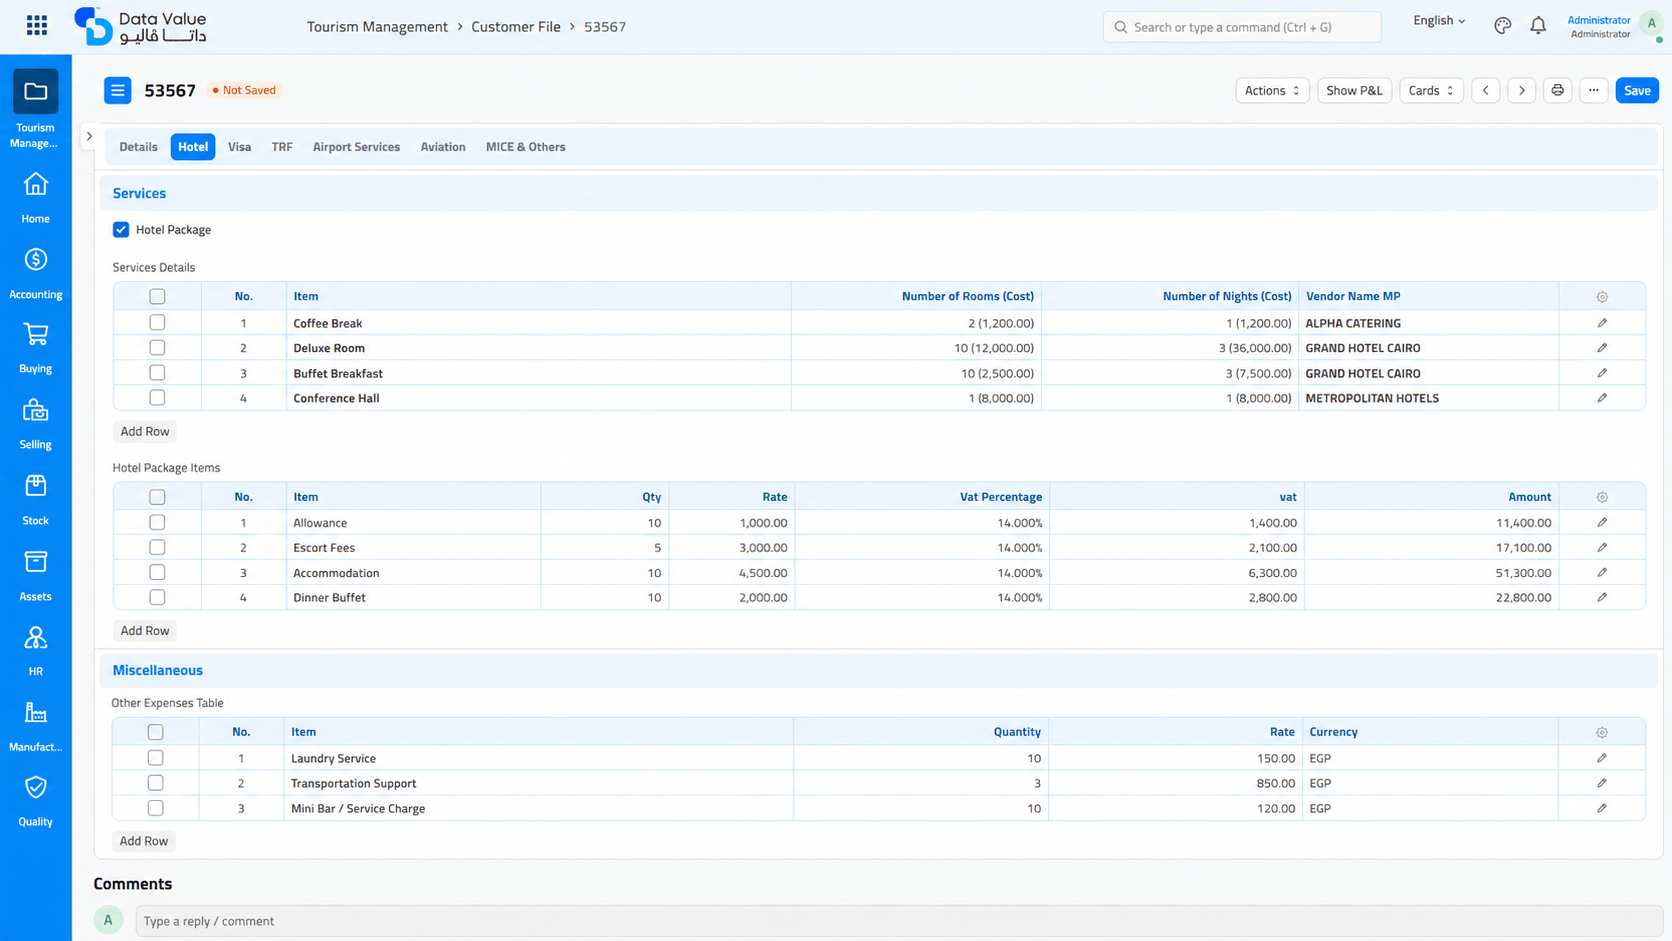Tick the Laundry Service row checkbox
The width and height of the screenshot is (1672, 941).
coord(155,758)
